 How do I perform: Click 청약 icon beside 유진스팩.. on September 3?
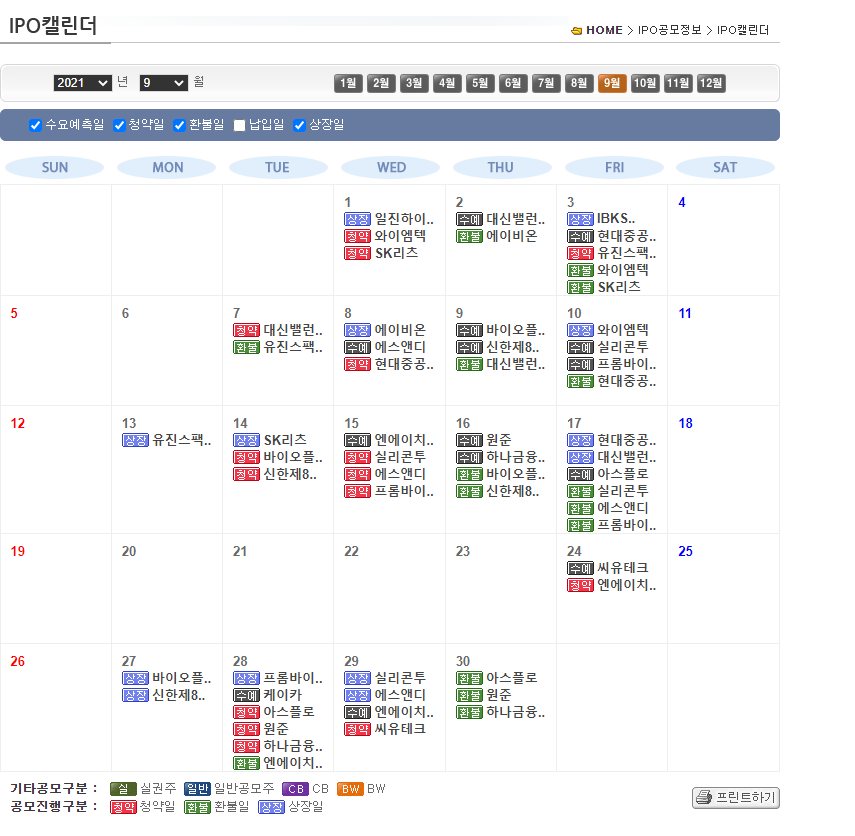point(580,253)
